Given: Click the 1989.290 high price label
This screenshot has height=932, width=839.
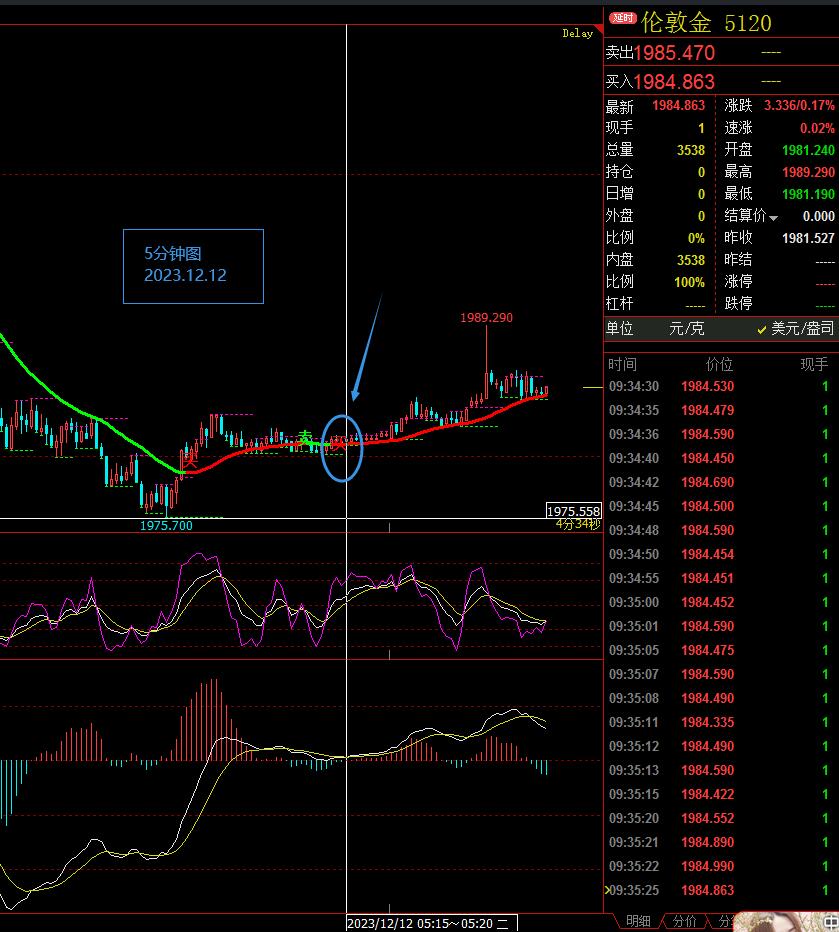Looking at the screenshot, I should tap(486, 318).
